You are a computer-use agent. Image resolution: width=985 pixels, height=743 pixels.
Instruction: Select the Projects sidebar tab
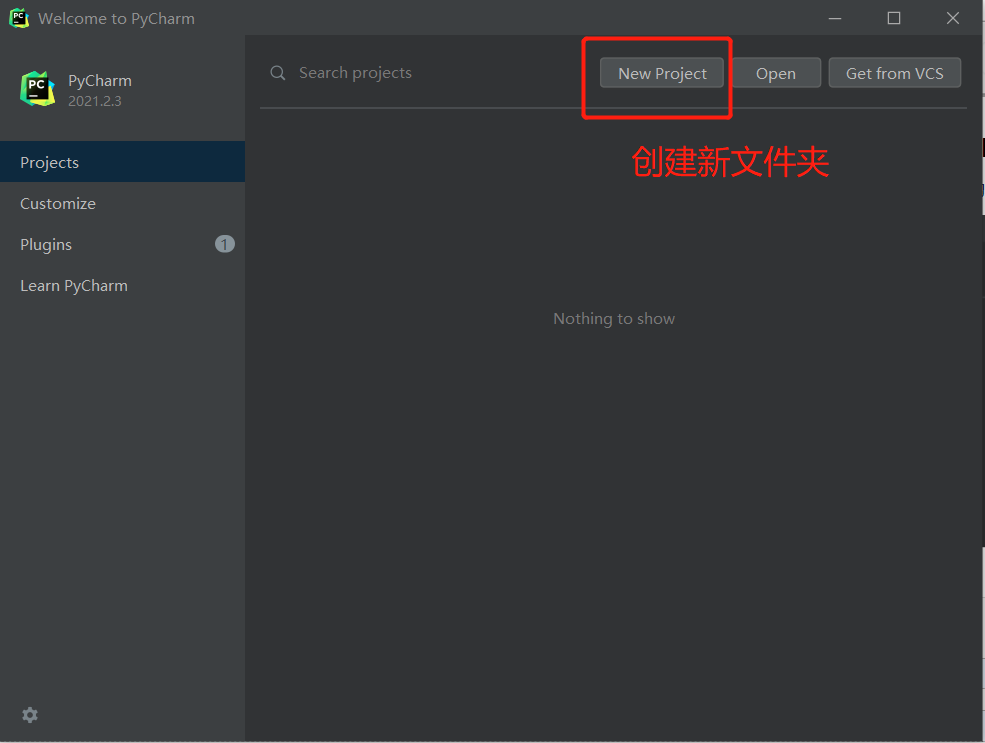pyautogui.click(x=122, y=162)
